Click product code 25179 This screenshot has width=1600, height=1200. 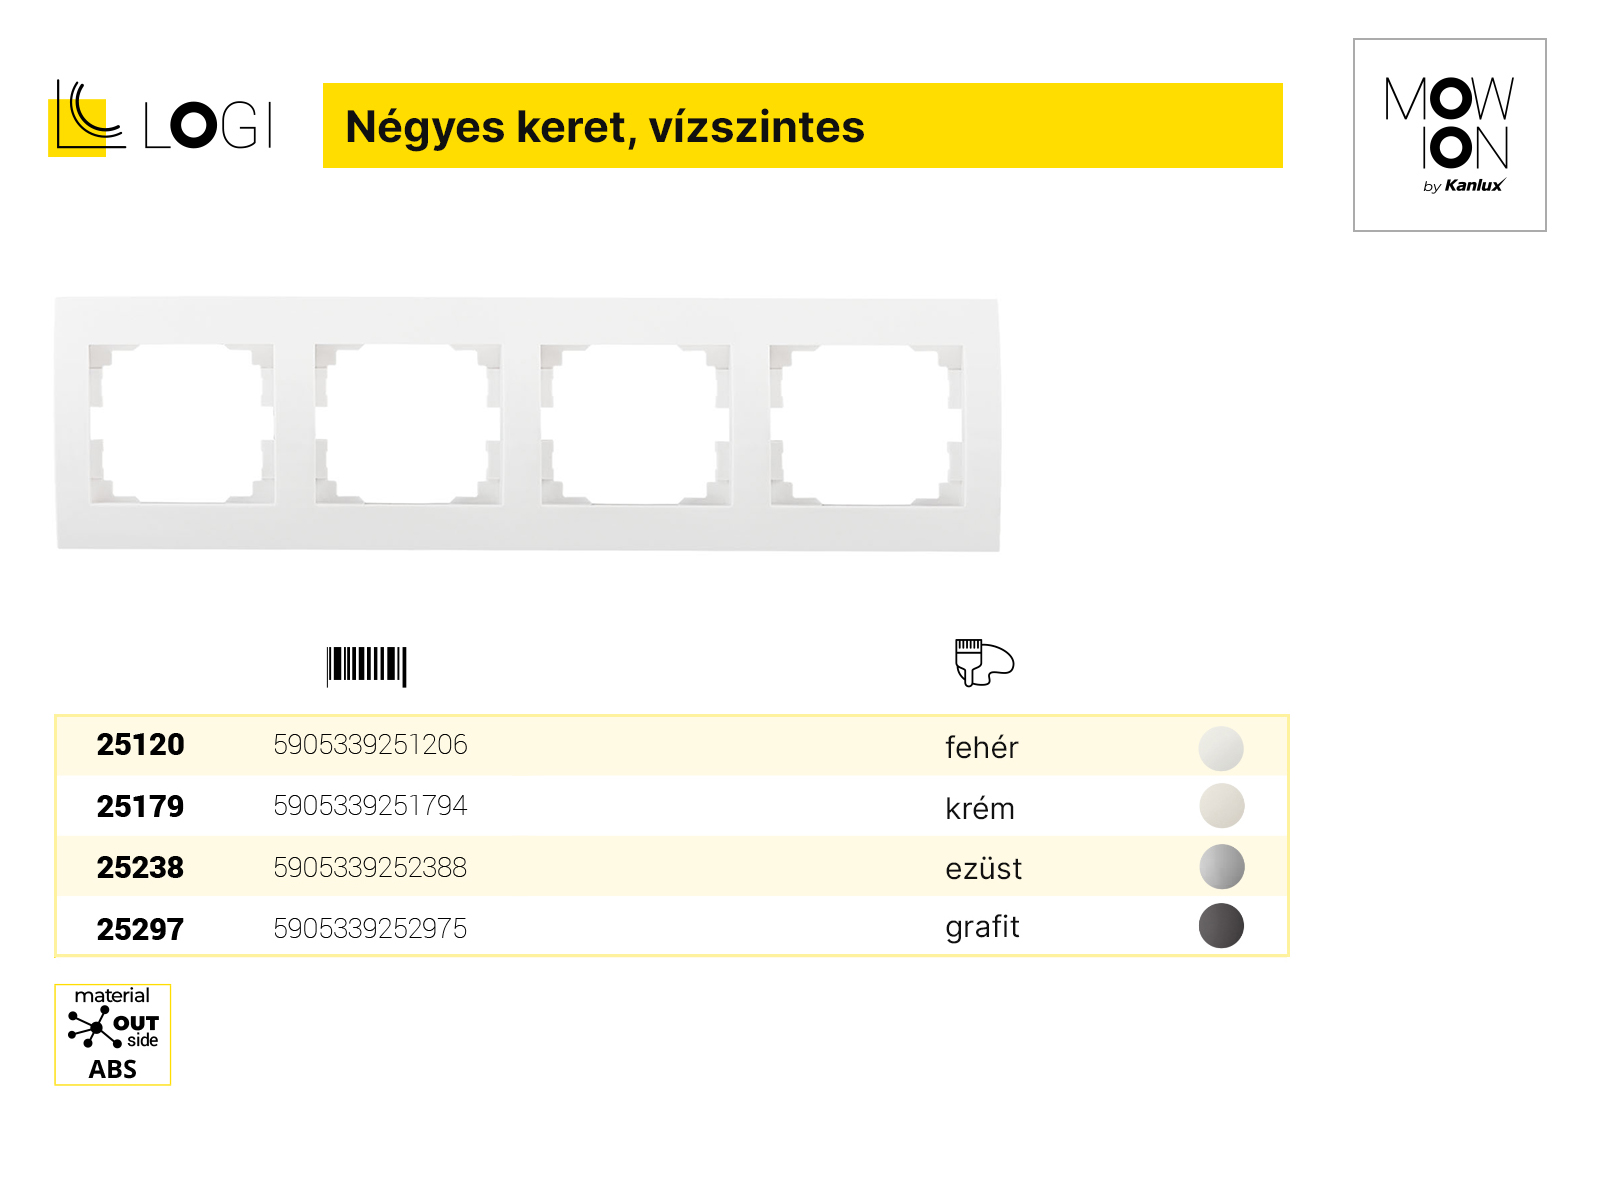140,807
